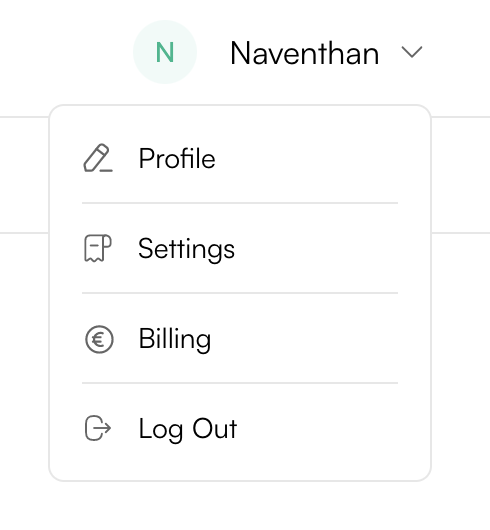Click the receipt icon next to Settings
This screenshot has height=530, width=490.
[x=98, y=248]
